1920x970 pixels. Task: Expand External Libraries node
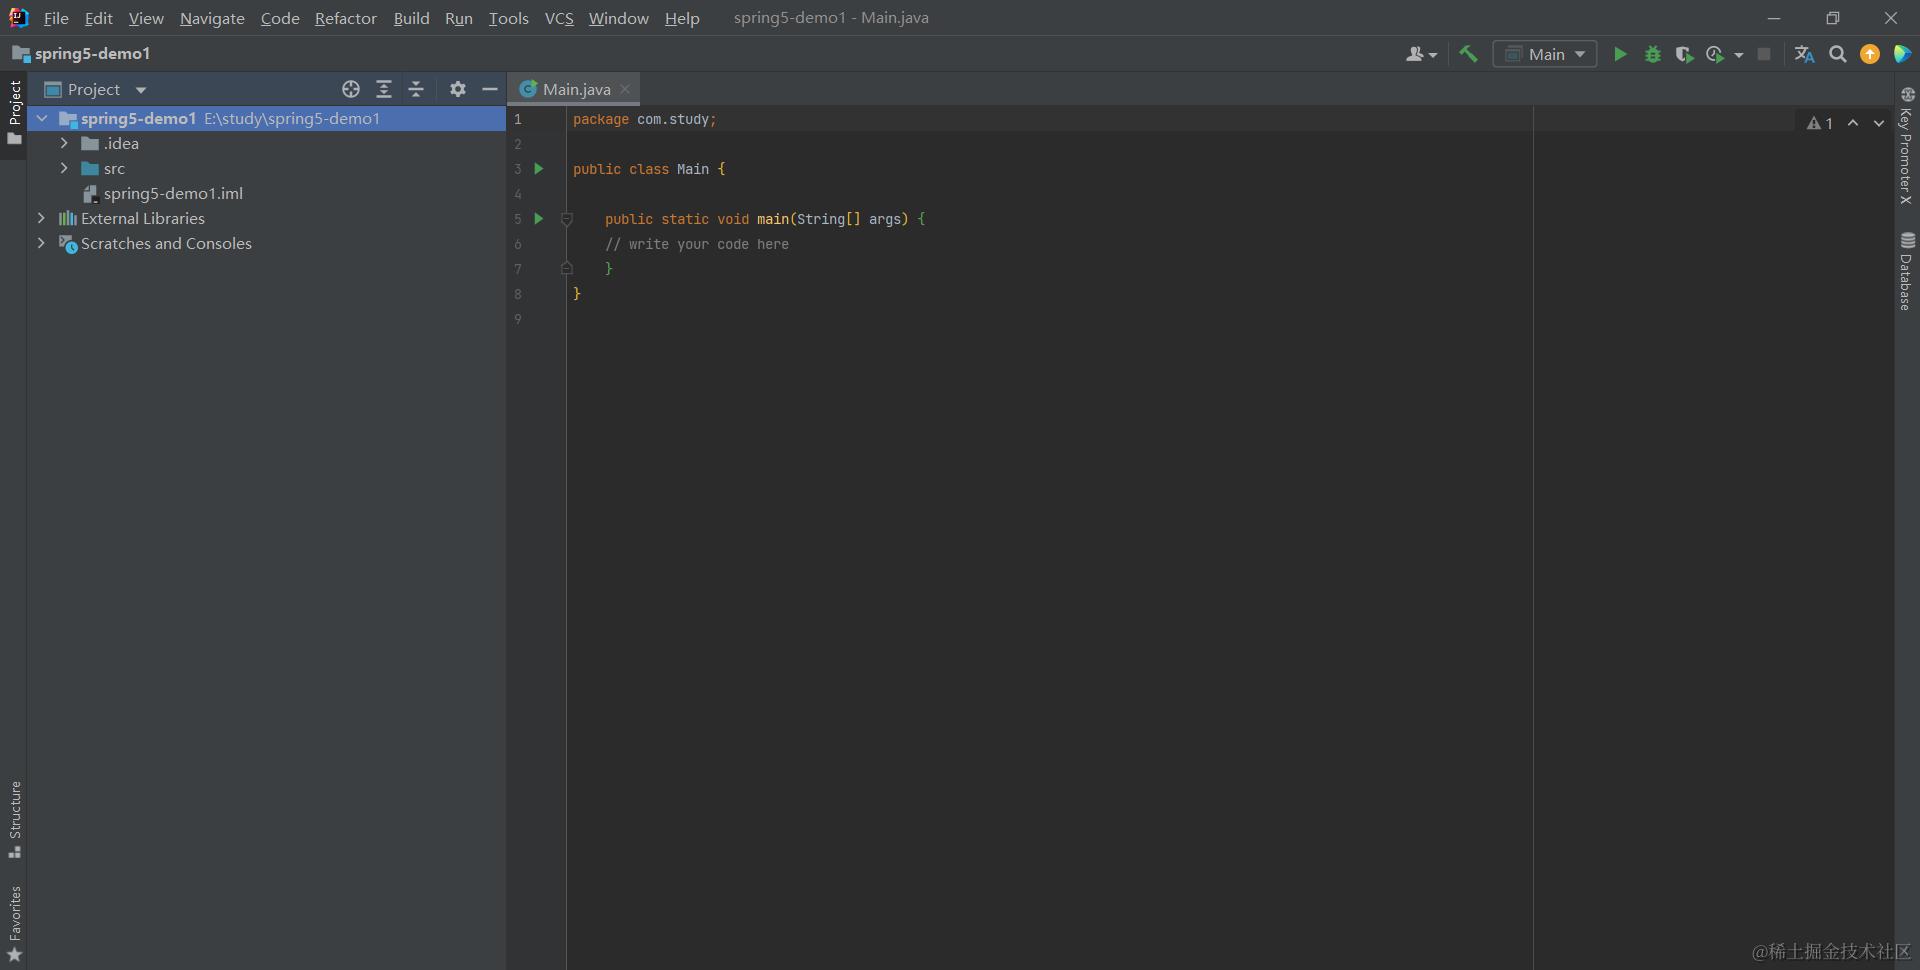pyautogui.click(x=41, y=219)
